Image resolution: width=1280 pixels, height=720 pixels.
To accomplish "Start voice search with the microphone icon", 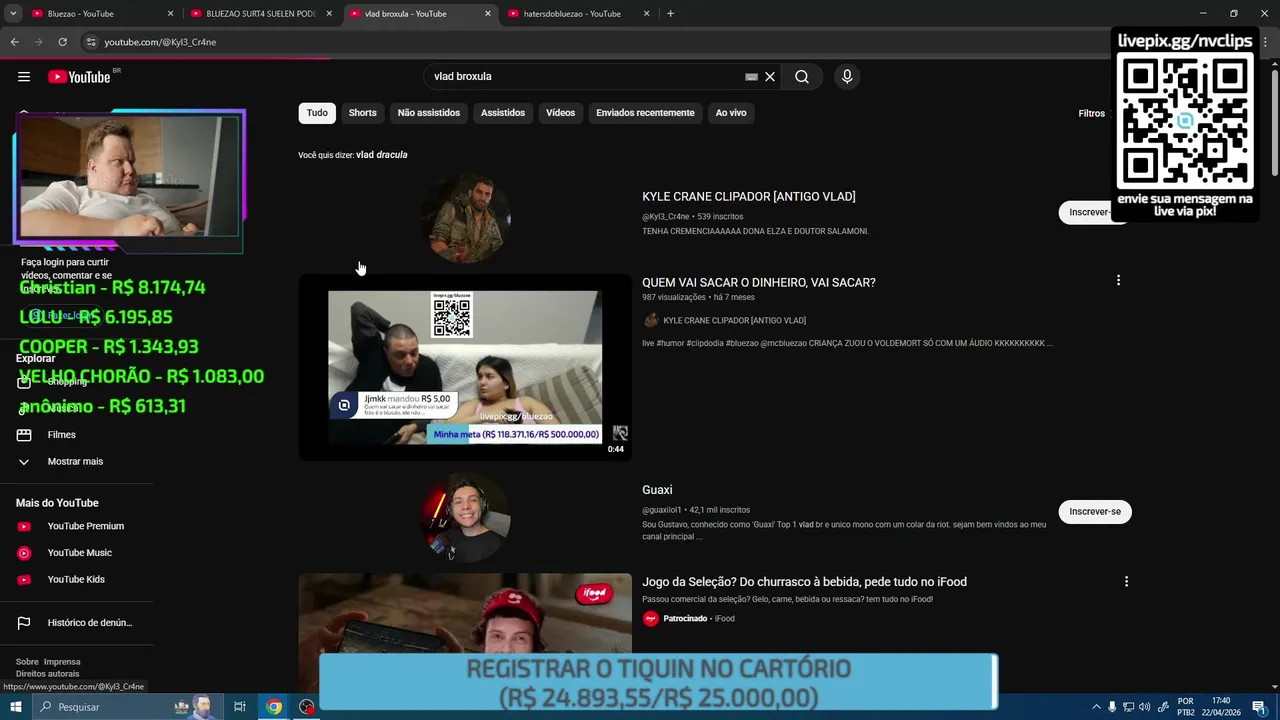I will pos(847,77).
